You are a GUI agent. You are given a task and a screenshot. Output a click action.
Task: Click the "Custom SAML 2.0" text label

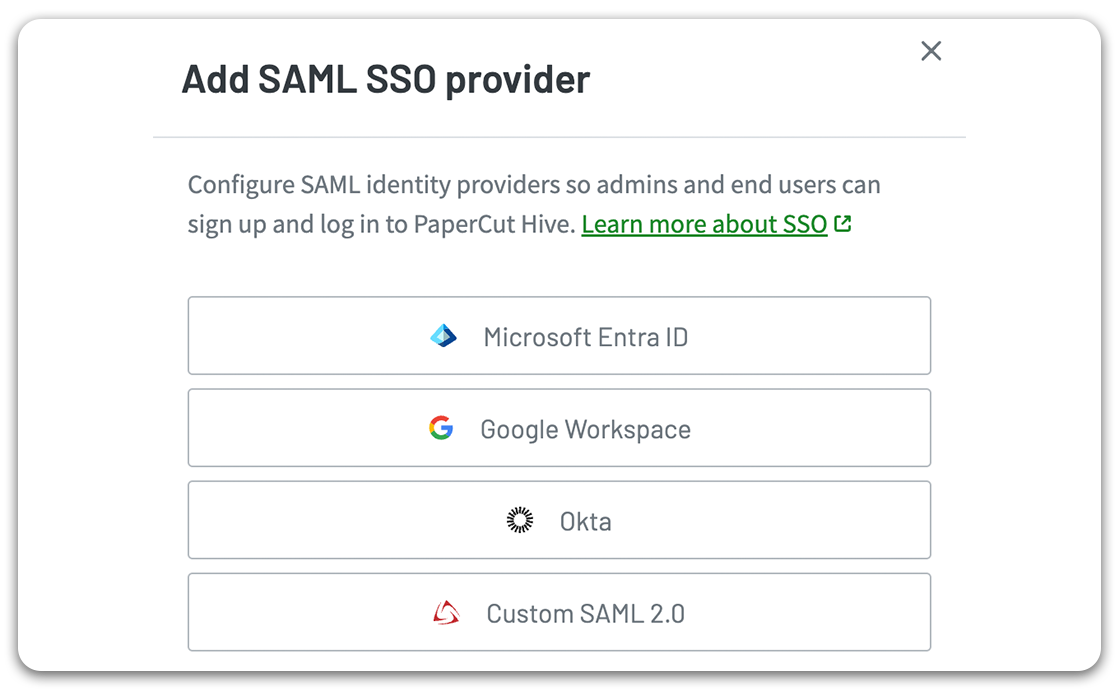click(x=586, y=613)
